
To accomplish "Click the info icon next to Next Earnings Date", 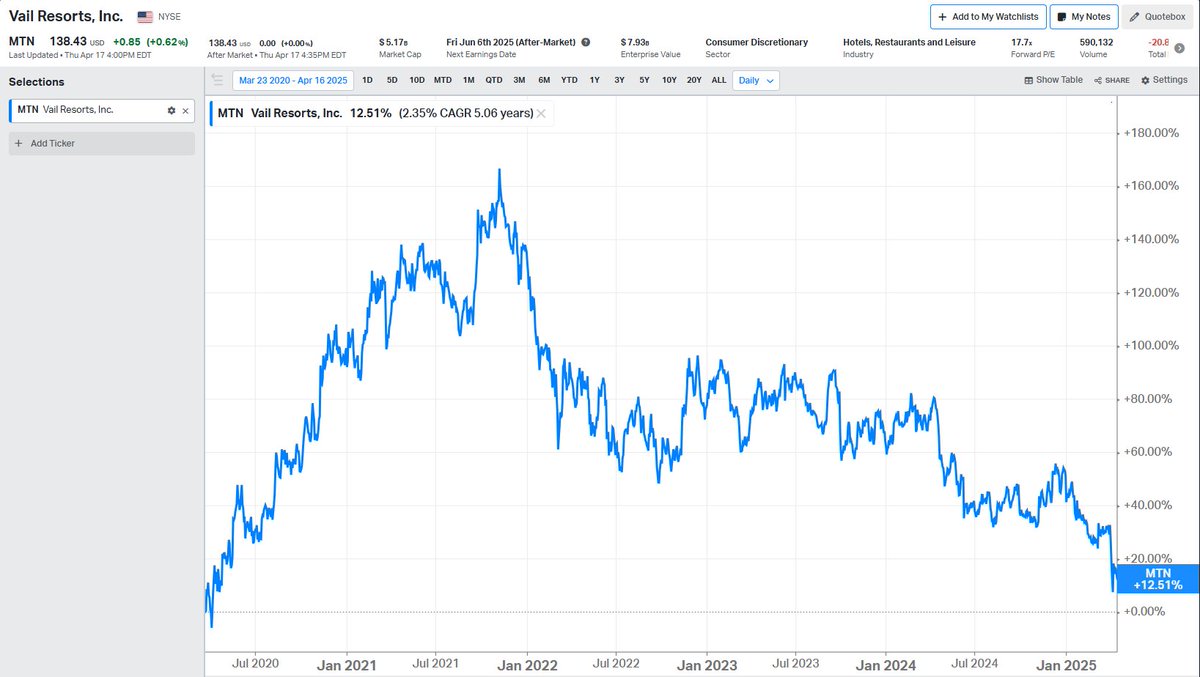I will click(584, 42).
